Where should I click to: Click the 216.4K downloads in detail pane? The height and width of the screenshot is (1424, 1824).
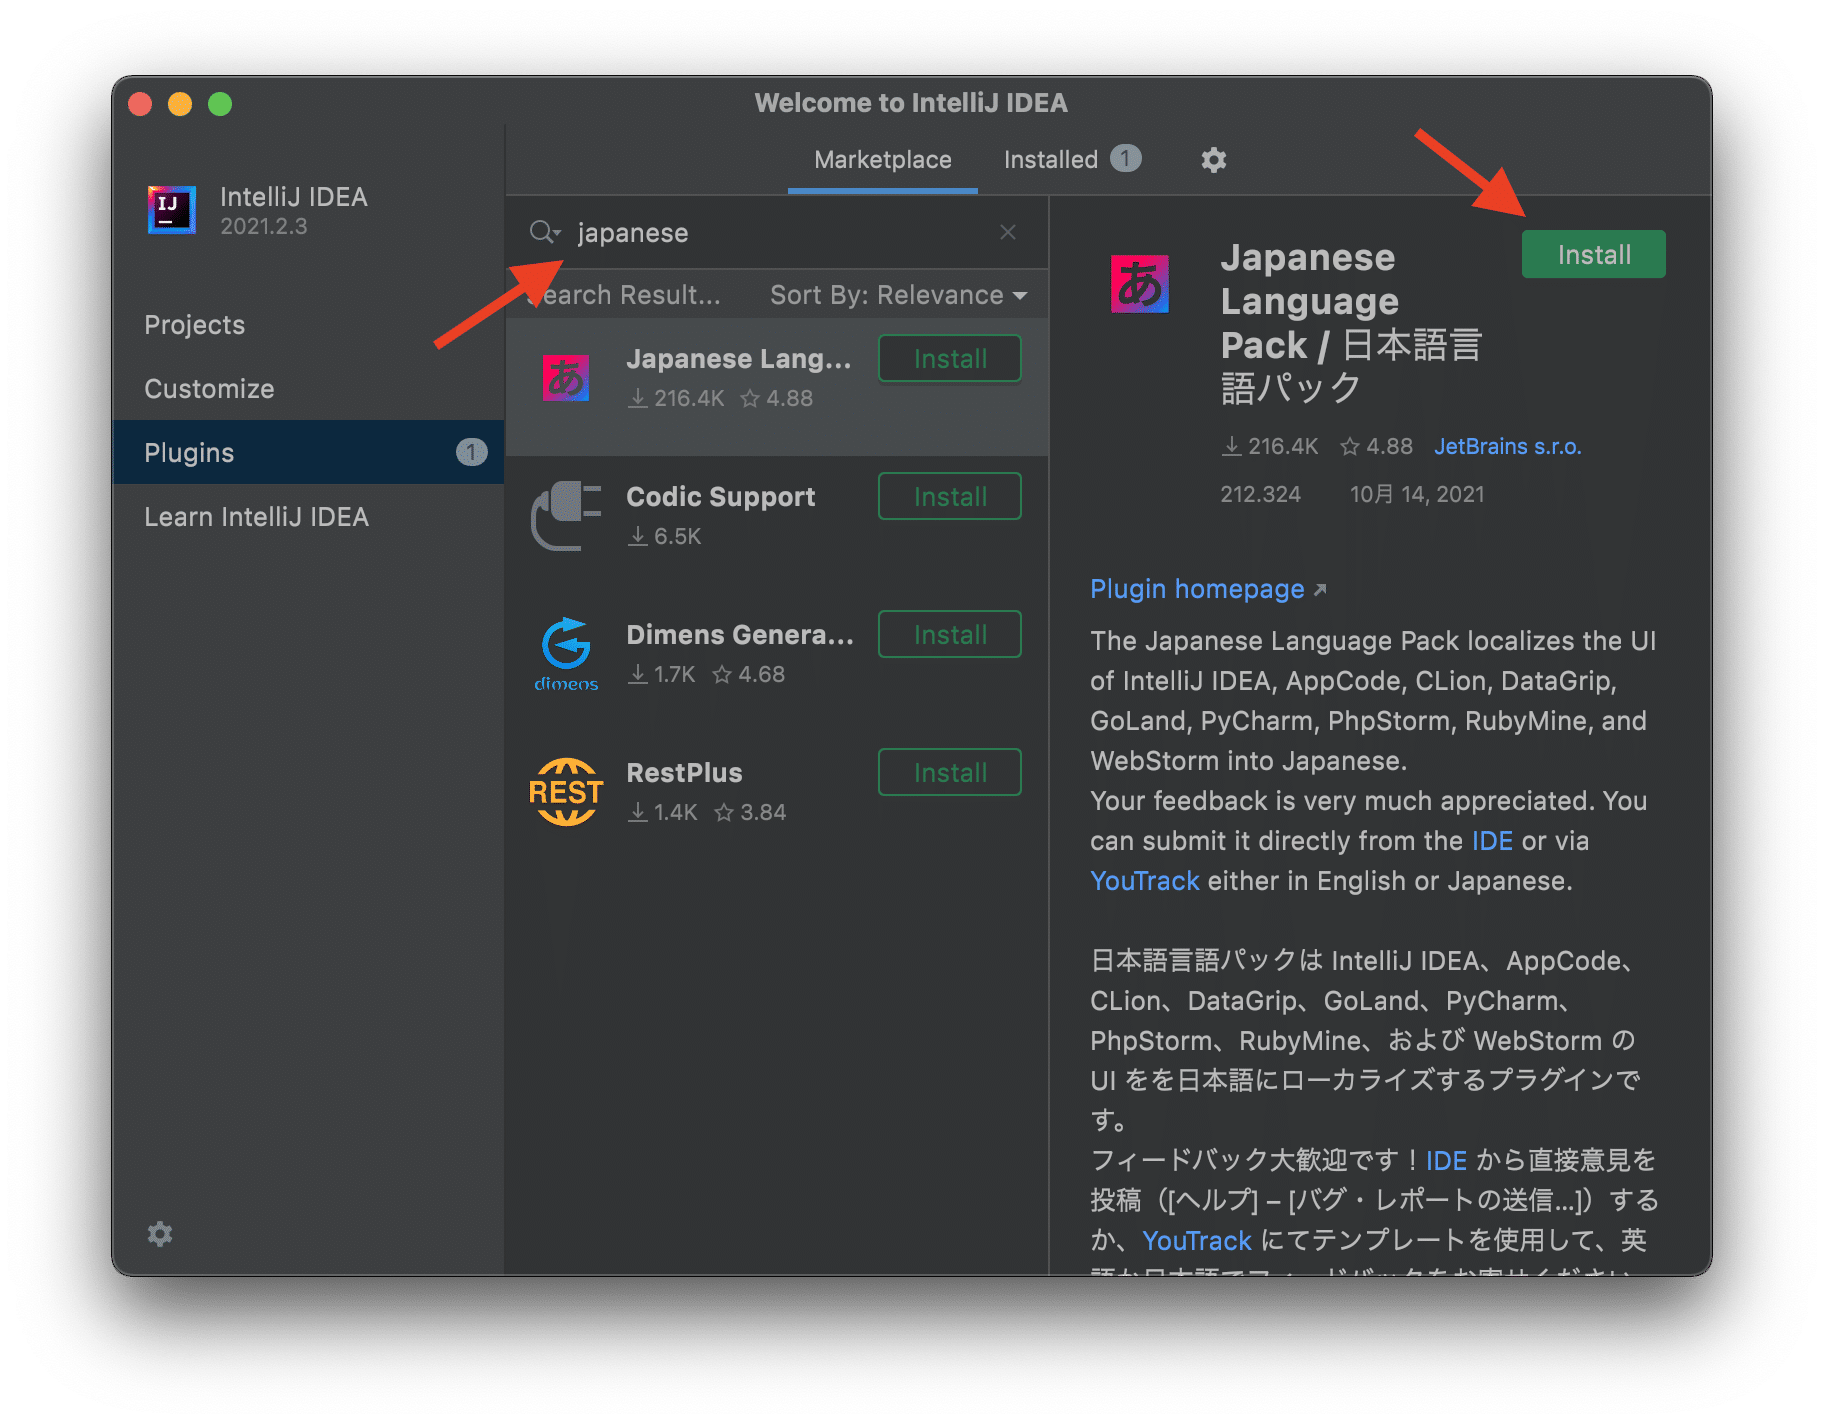[x=1270, y=446]
